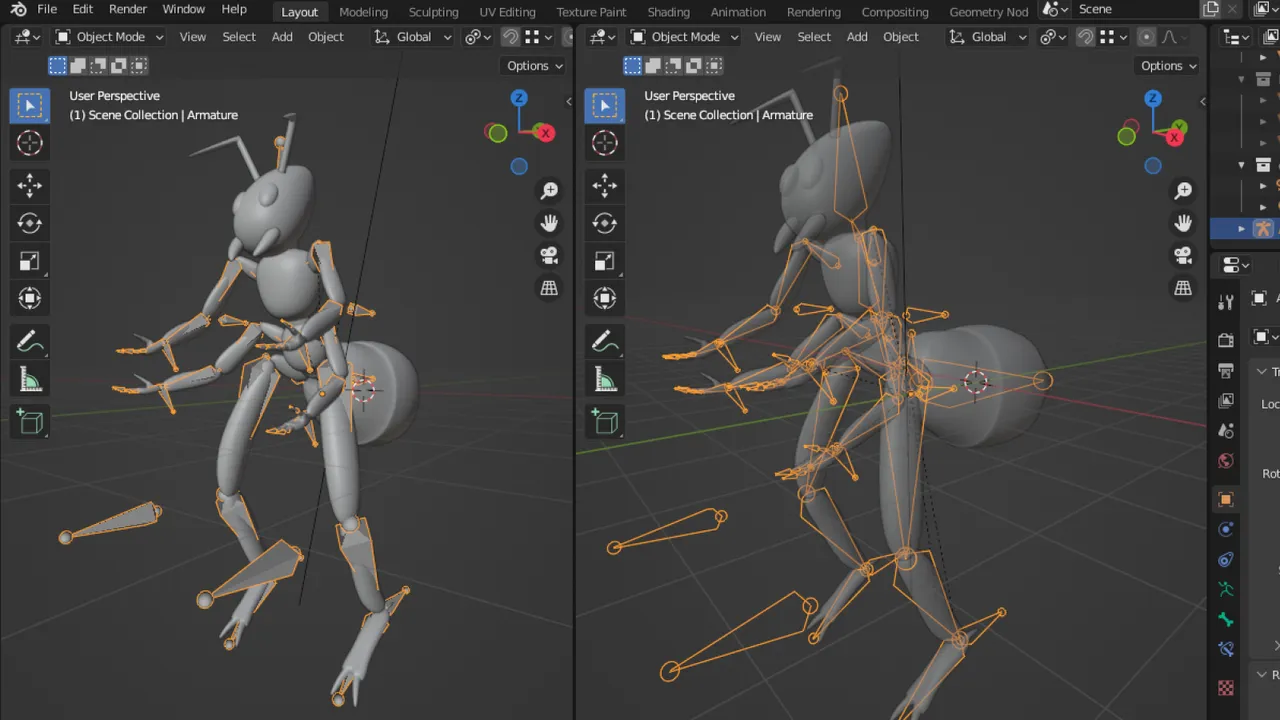
Task: Set selection mode to Extend in left viewport
Action: click(x=78, y=66)
